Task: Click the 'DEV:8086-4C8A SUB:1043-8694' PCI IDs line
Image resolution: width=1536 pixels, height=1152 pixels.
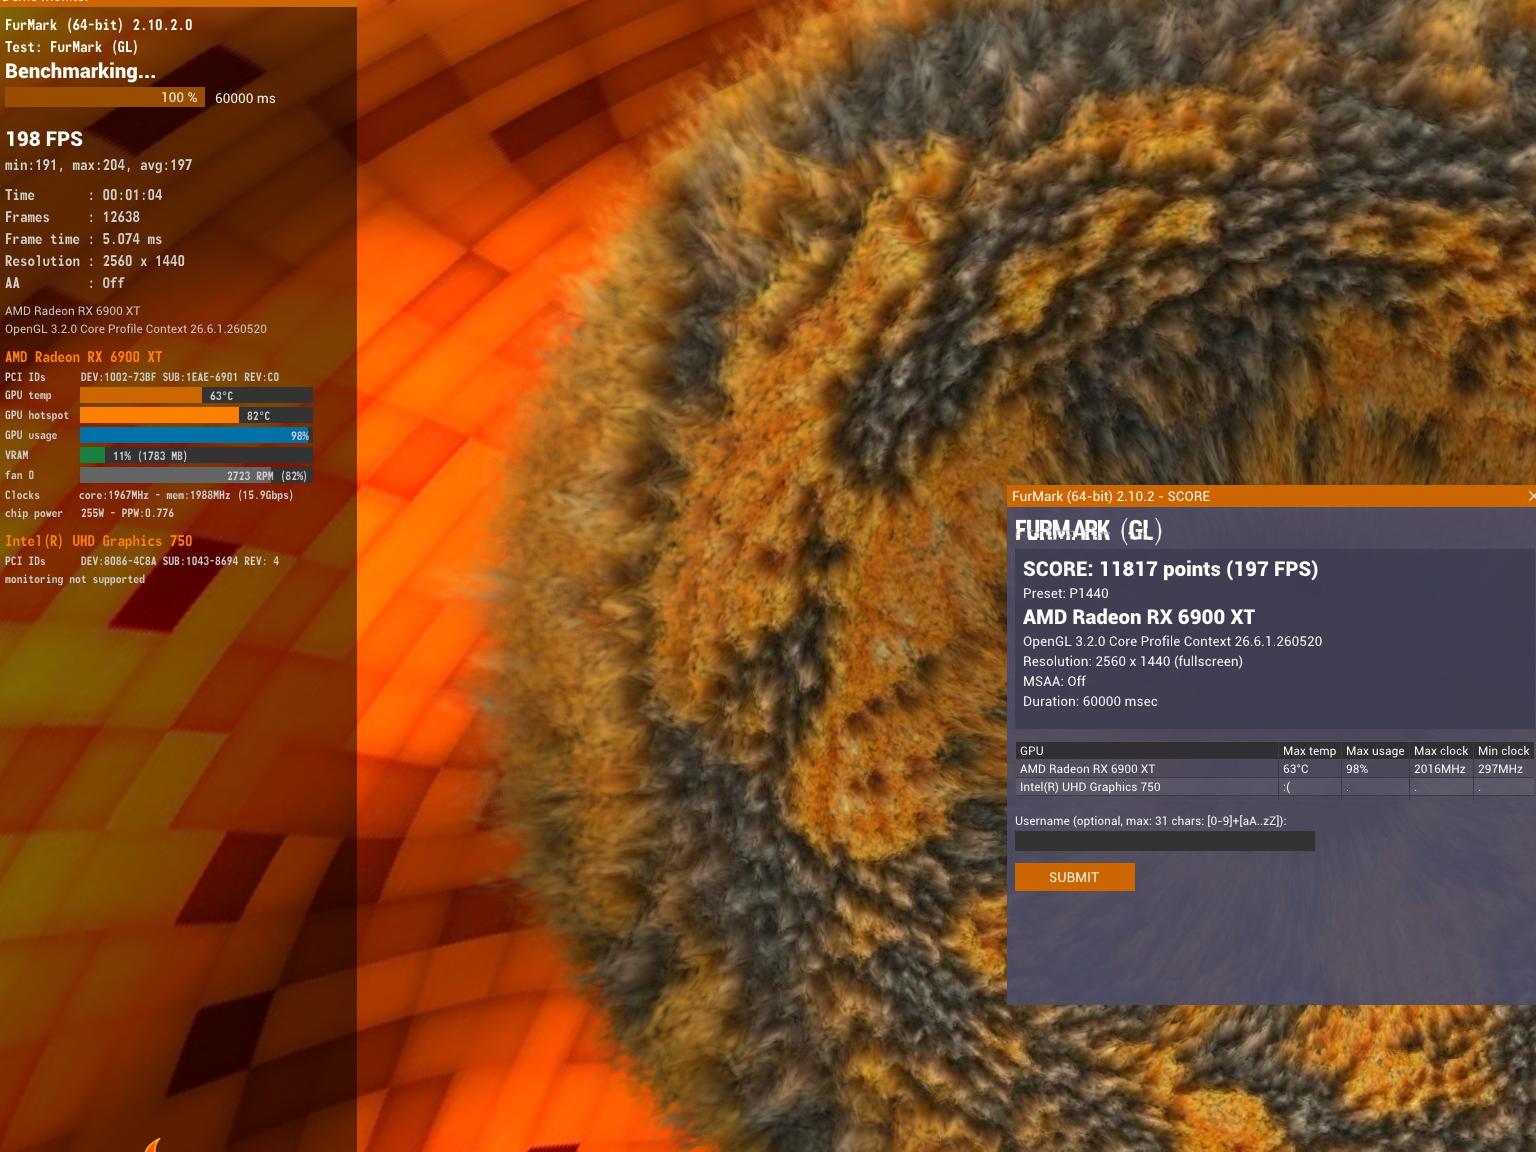Action: point(180,561)
